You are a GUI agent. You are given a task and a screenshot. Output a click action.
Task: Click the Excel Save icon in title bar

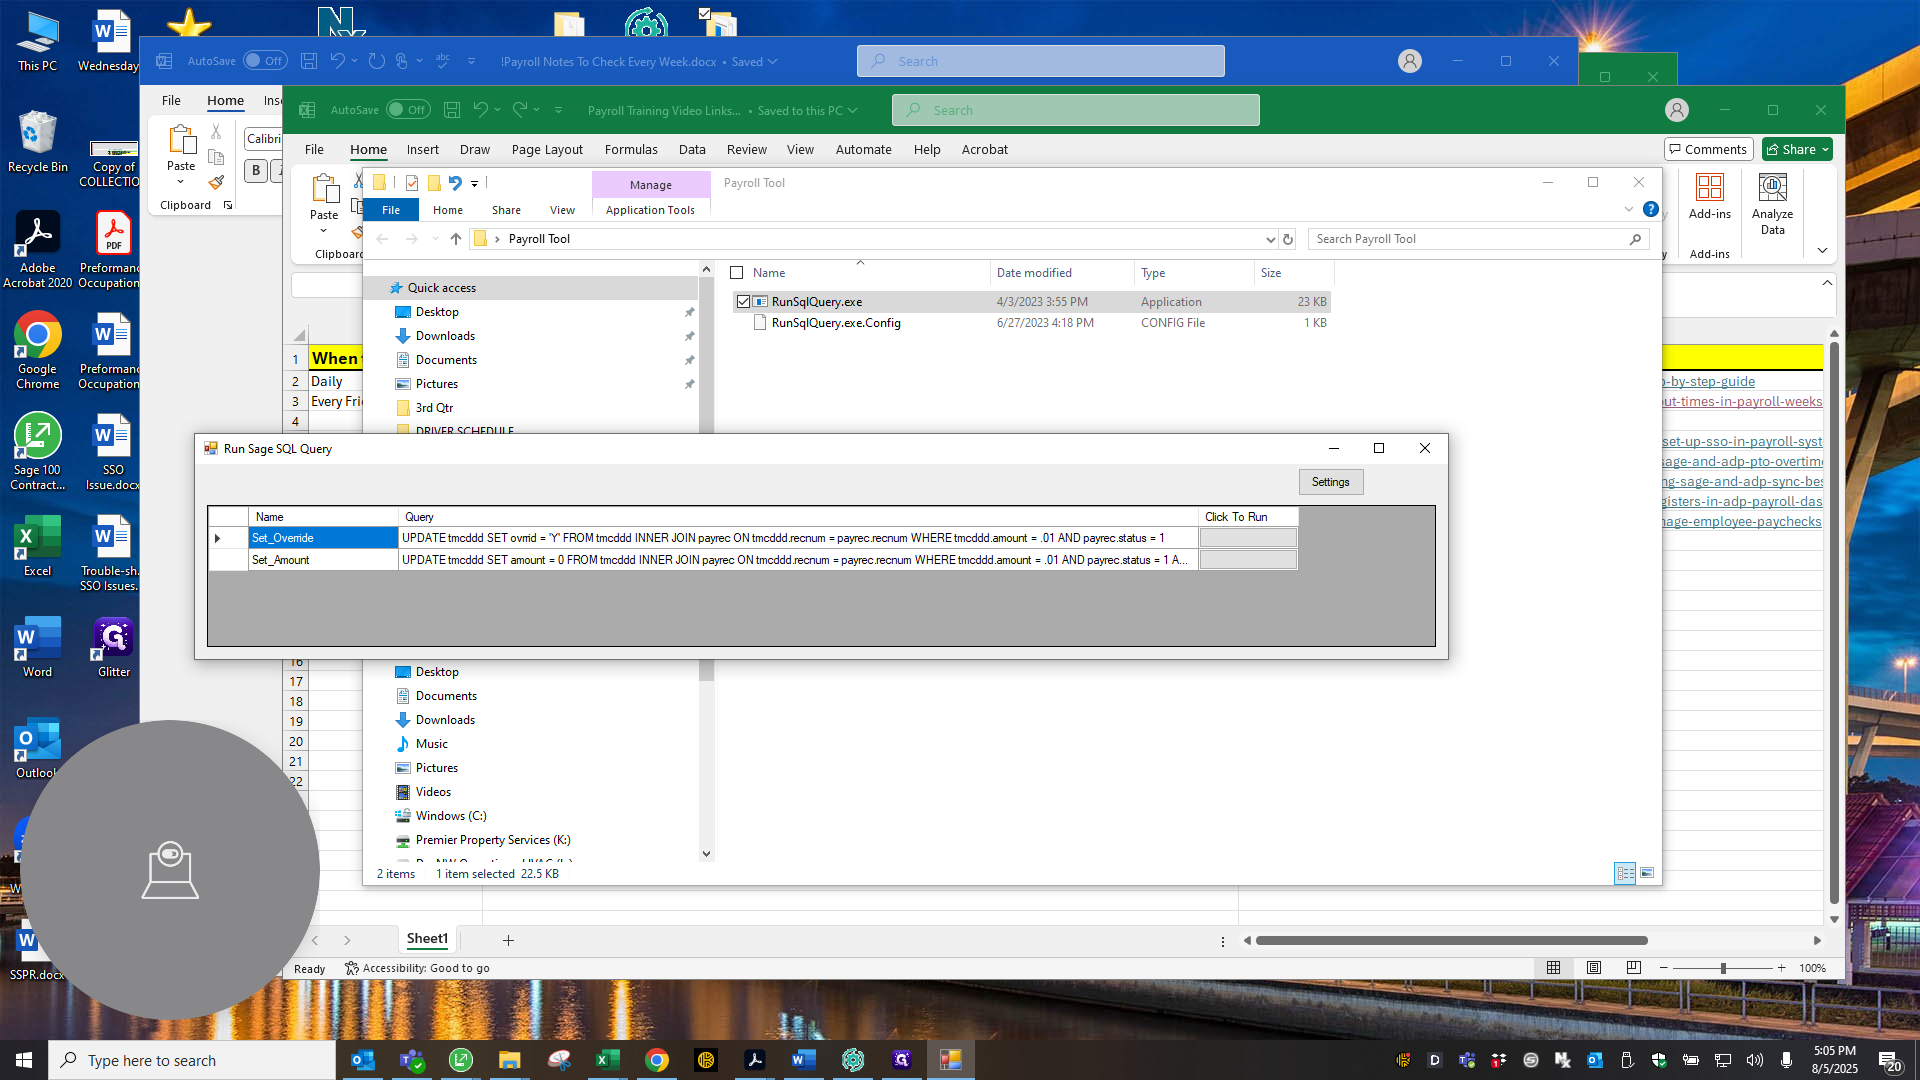pos(452,110)
